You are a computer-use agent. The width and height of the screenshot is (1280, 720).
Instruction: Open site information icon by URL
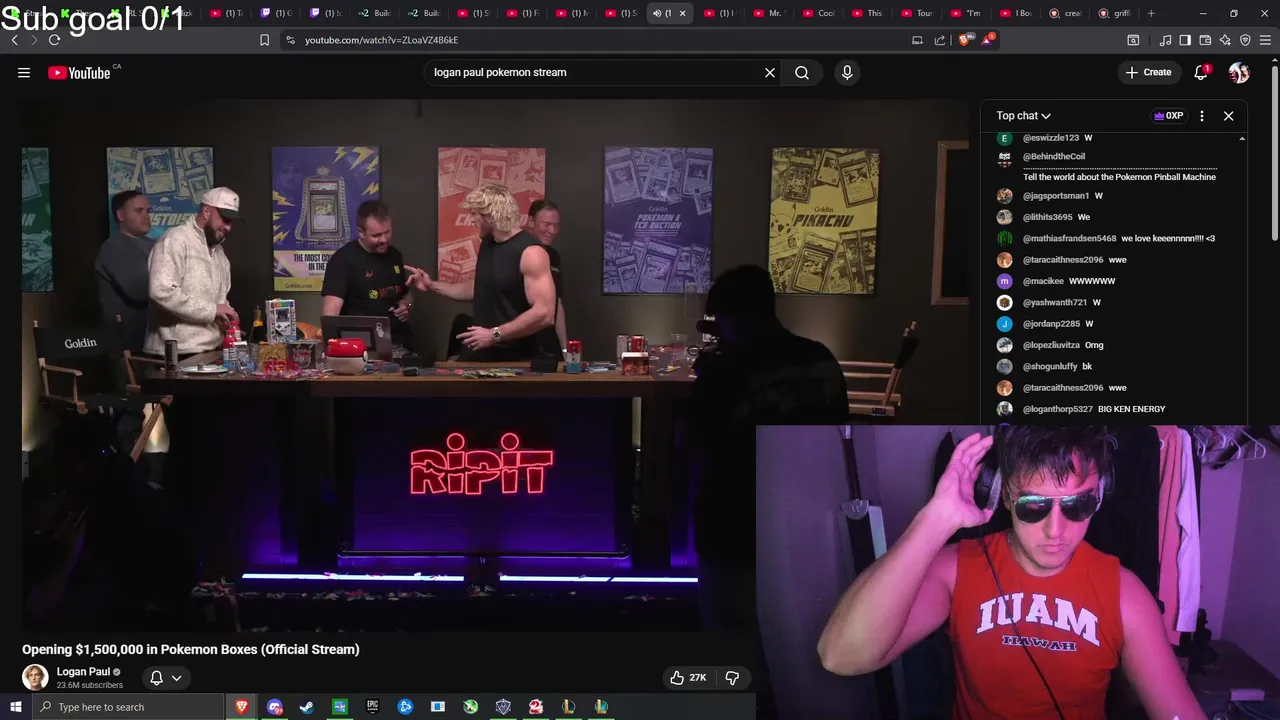[x=290, y=40]
